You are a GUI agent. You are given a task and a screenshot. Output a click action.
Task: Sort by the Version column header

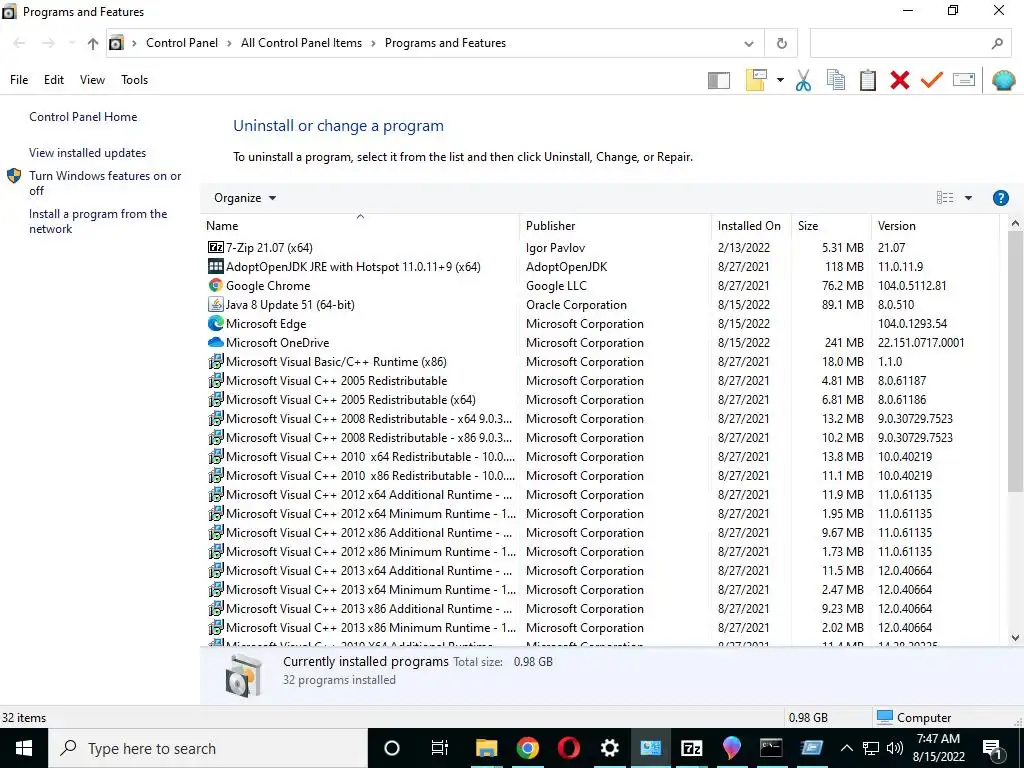coord(935,226)
